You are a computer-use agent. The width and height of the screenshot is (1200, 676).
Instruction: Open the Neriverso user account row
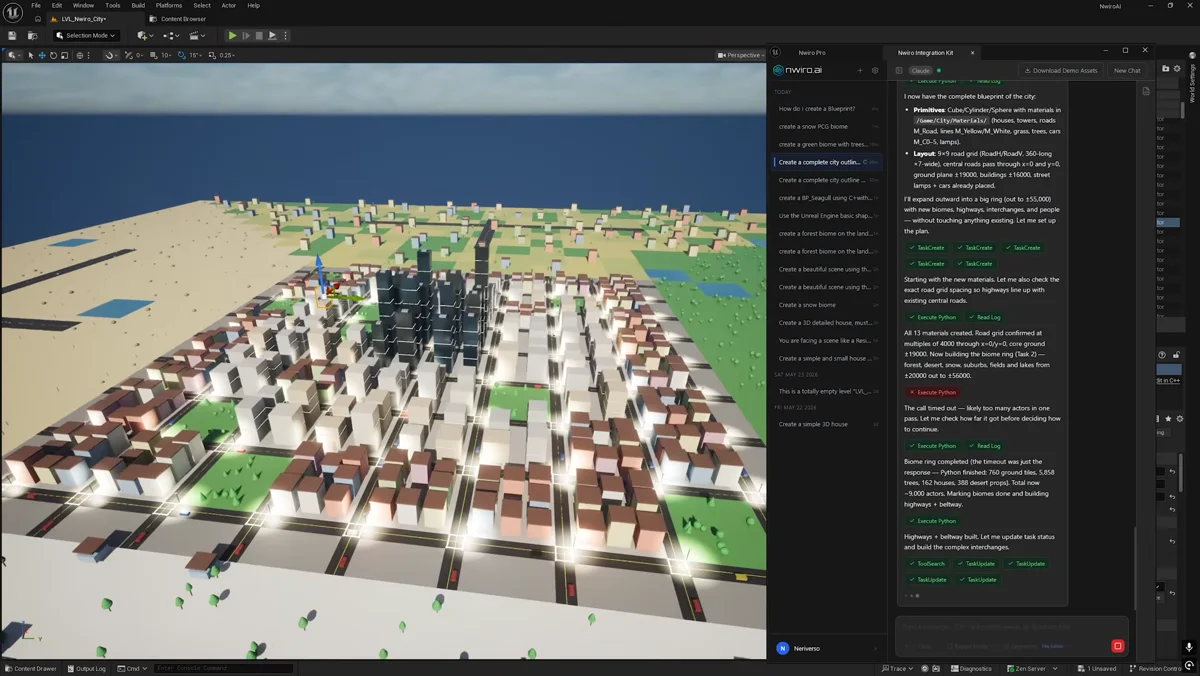(x=825, y=648)
